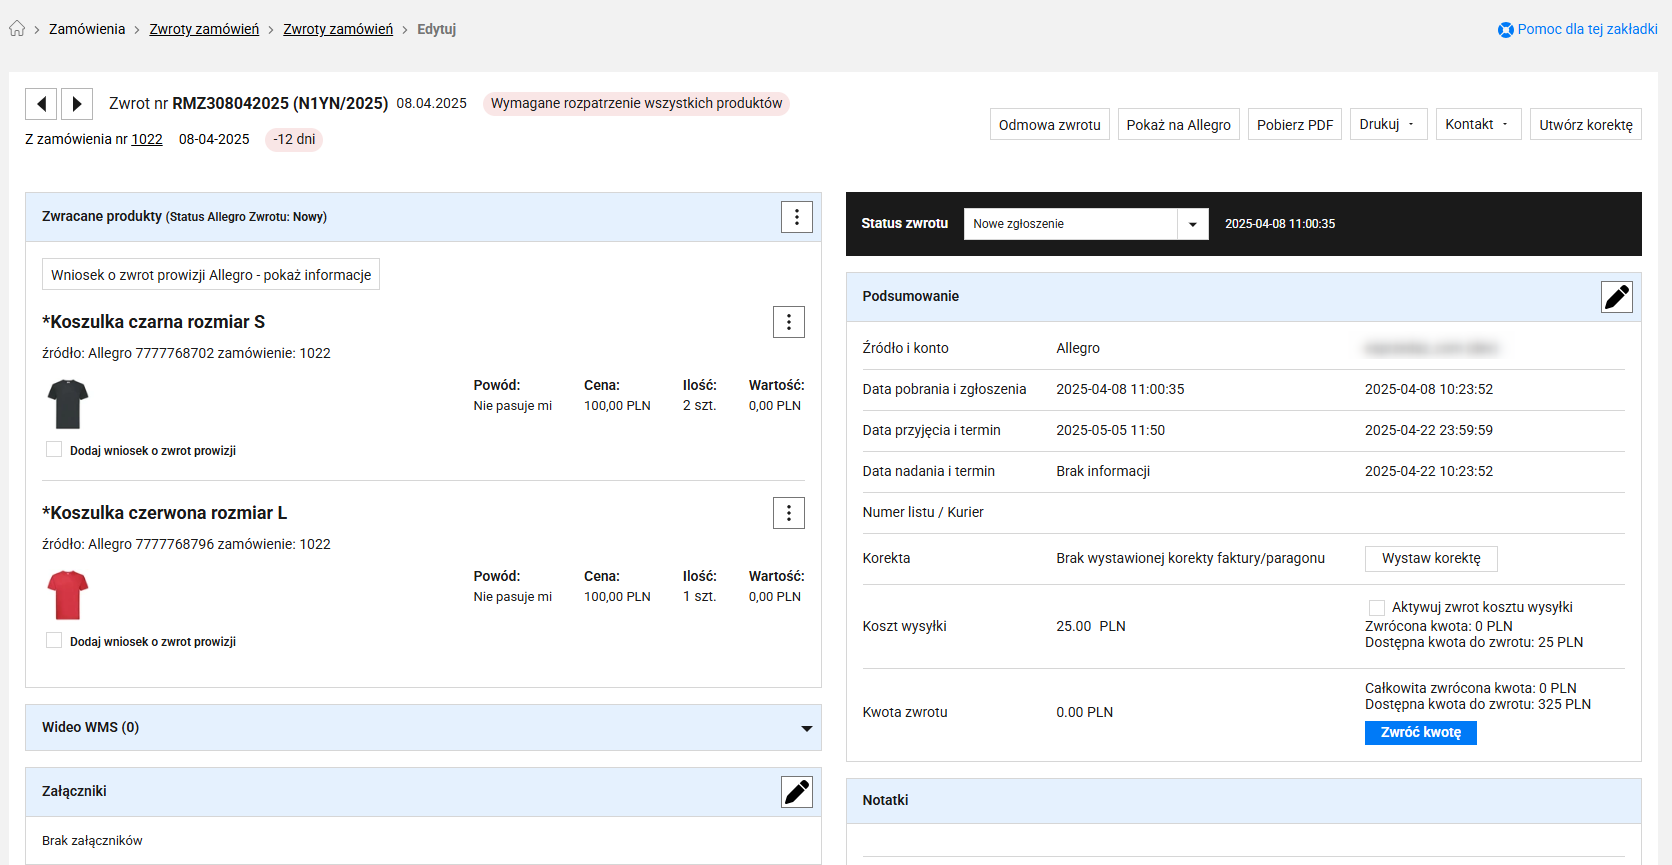Open Pomoc dla tej zakładki link

click(x=1587, y=29)
